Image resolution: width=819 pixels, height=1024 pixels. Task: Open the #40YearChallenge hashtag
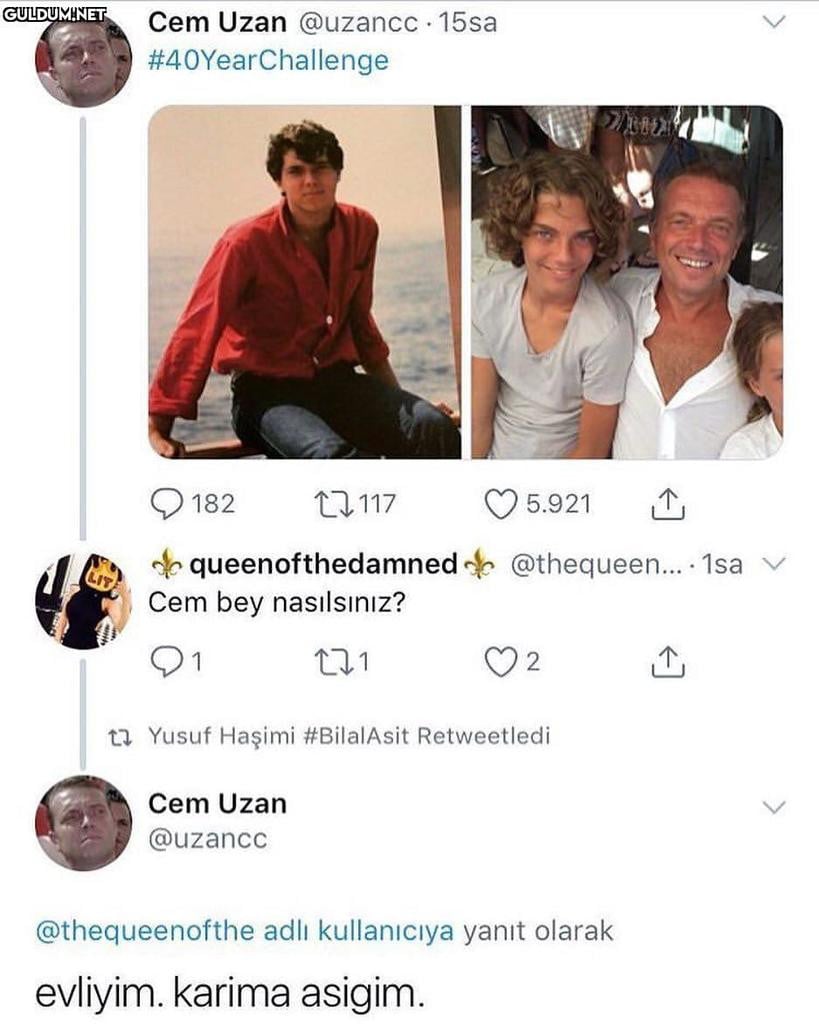268,61
